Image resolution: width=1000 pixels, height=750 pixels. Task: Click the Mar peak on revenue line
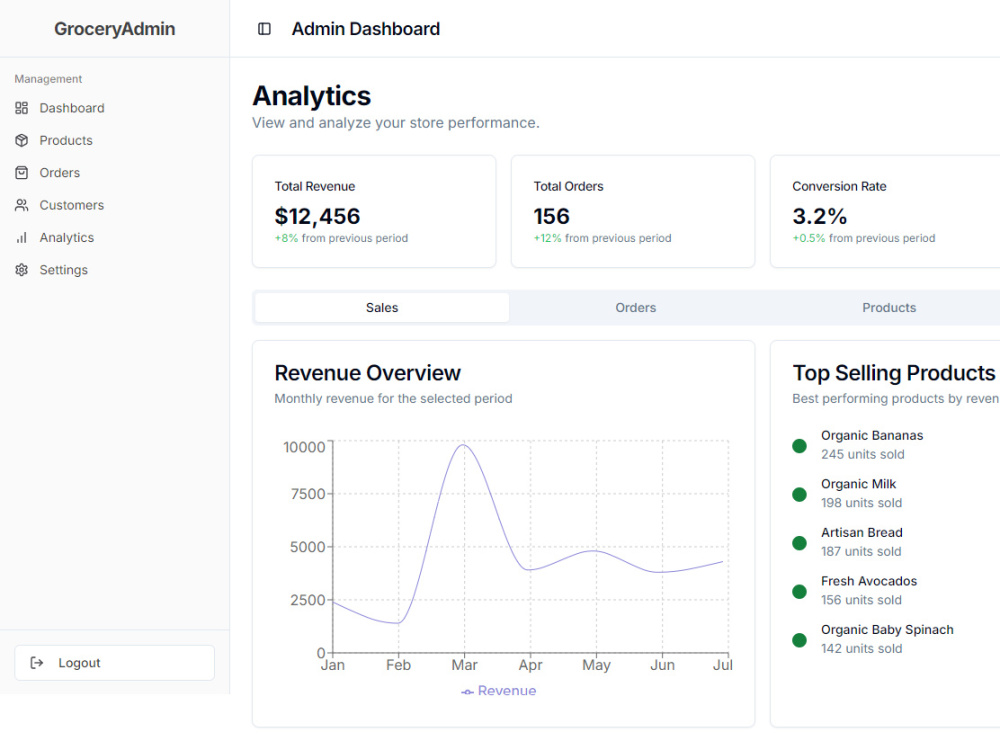click(464, 445)
